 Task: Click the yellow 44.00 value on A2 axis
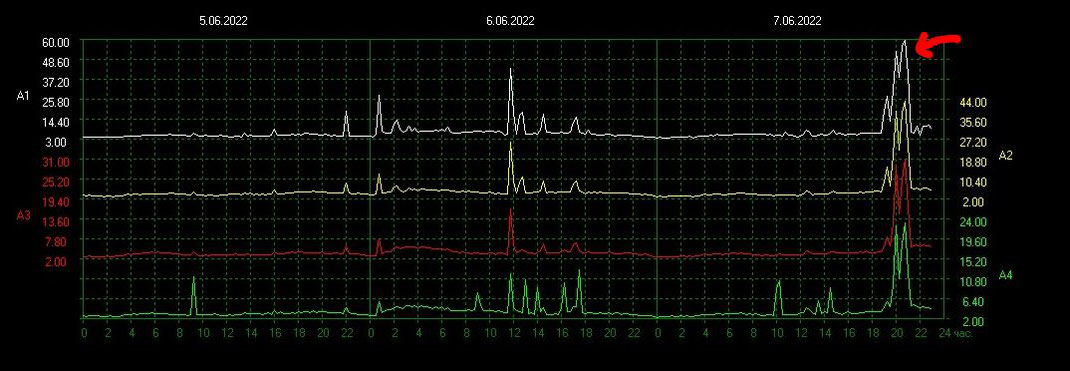(x=973, y=102)
